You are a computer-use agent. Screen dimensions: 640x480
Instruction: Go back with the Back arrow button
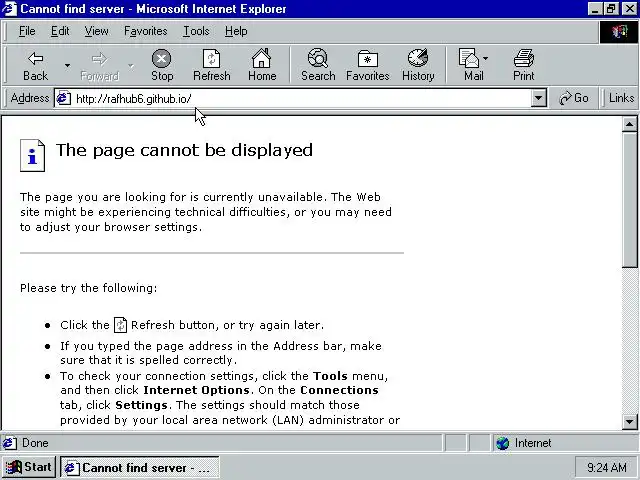[x=36, y=65]
